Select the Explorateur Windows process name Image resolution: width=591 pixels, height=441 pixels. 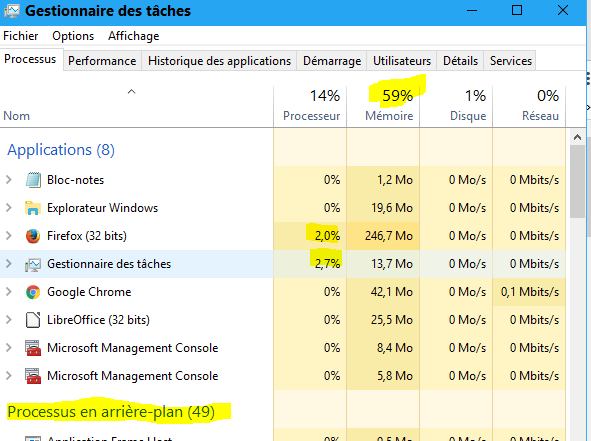(103, 208)
